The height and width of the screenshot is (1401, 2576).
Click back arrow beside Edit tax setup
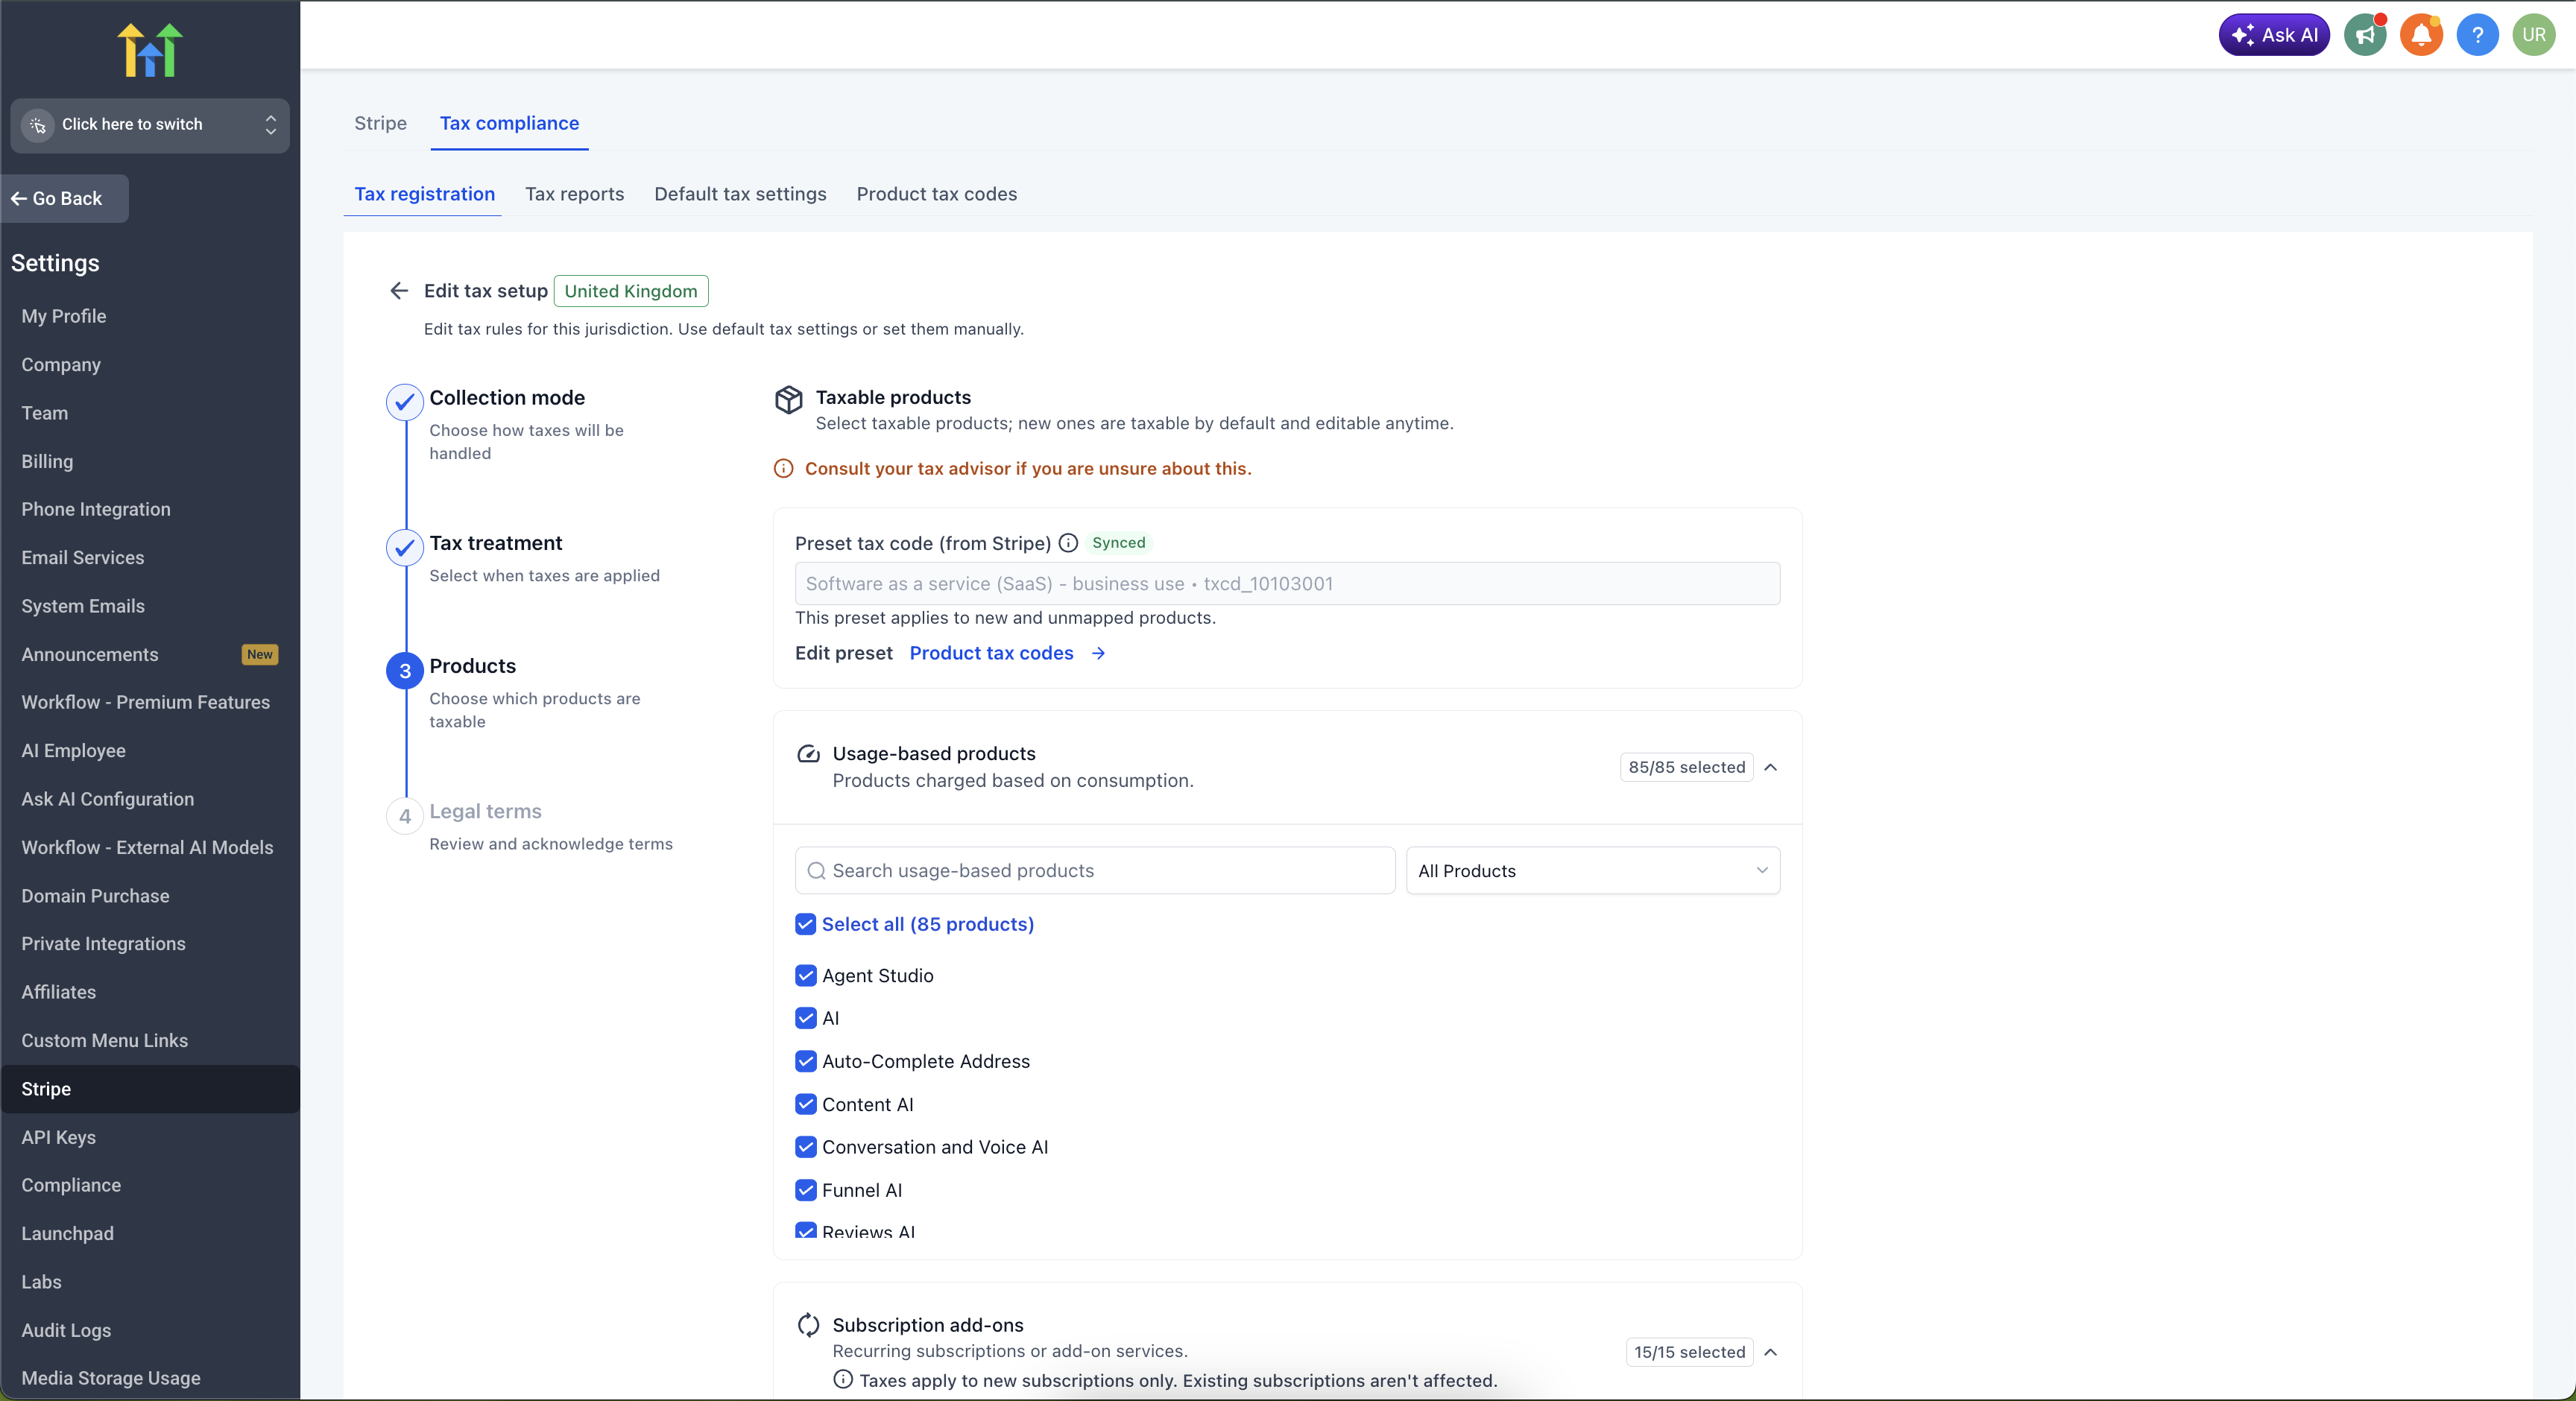pos(399,291)
